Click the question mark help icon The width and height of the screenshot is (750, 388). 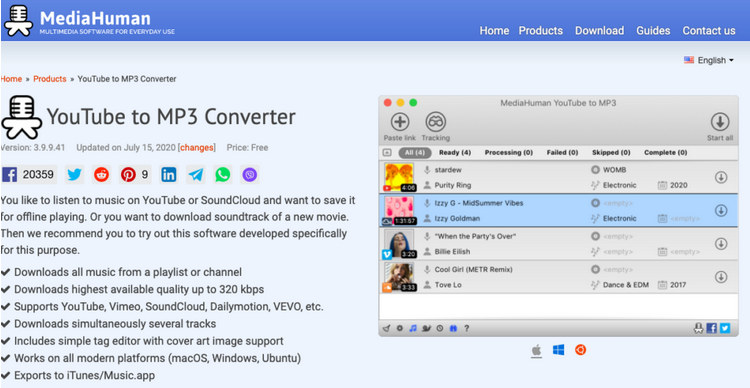pyautogui.click(x=466, y=329)
